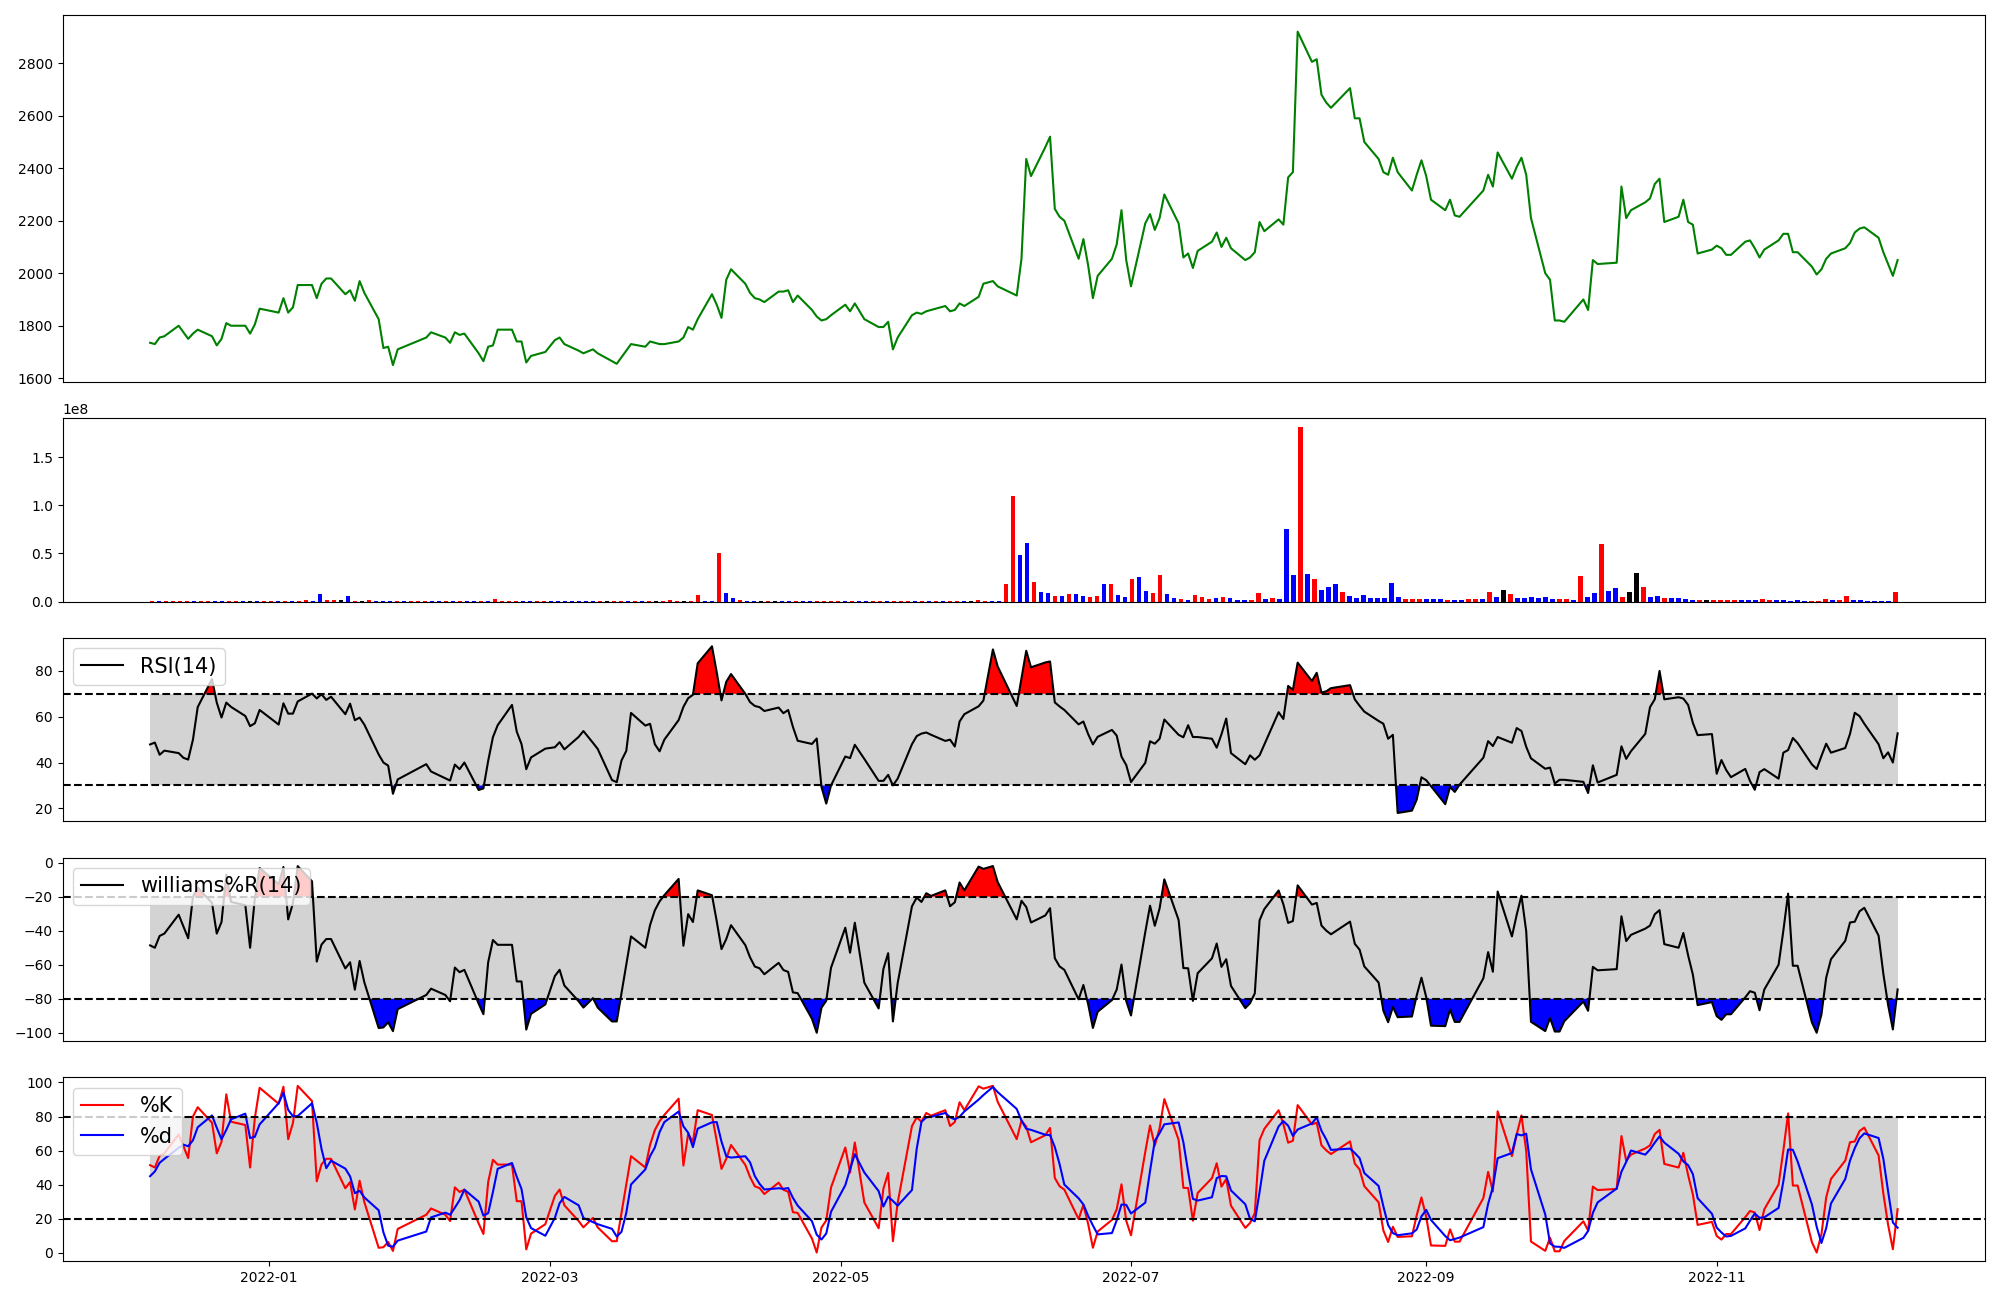Click the 2022-05 x-axis tick label
The width and height of the screenshot is (2000, 1300).
[x=841, y=1277]
